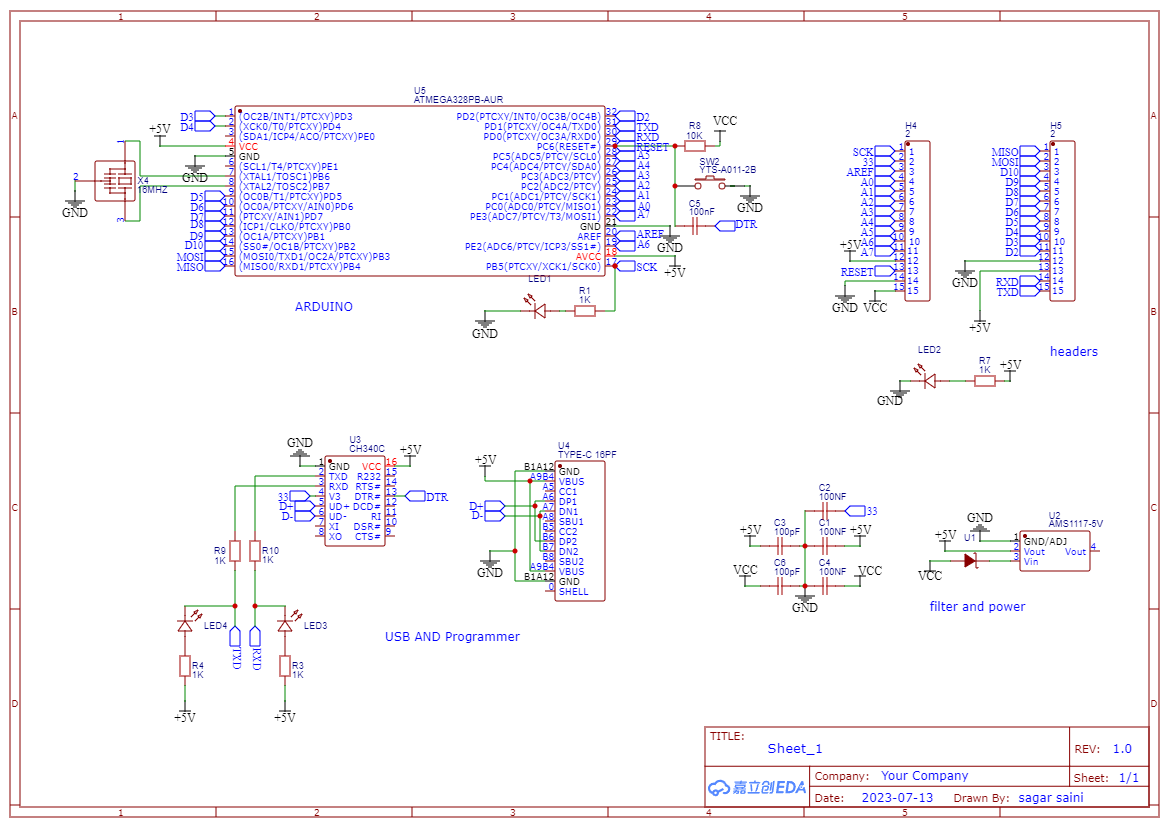Viewport: 1169px width, 828px height.
Task: Select the 16MHz crystal X4 symbol
Action: [115, 182]
